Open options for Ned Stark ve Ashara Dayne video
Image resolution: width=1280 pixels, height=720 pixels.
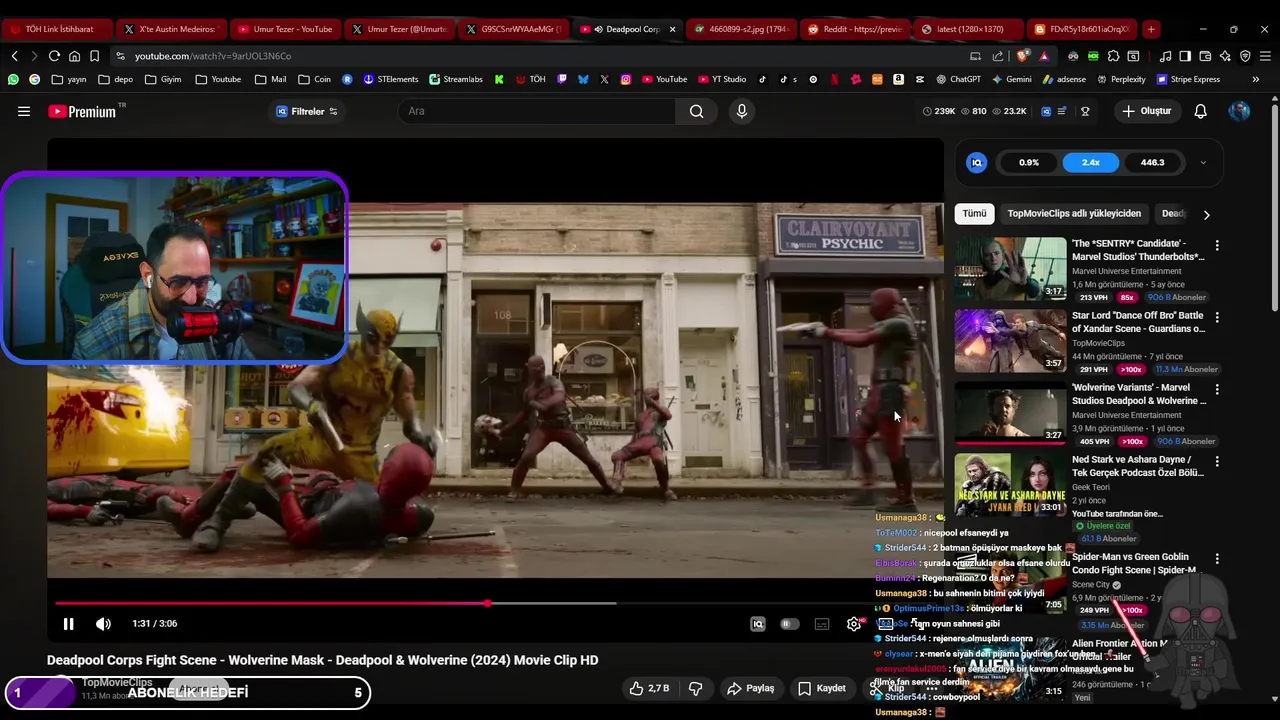pyautogui.click(x=1217, y=461)
